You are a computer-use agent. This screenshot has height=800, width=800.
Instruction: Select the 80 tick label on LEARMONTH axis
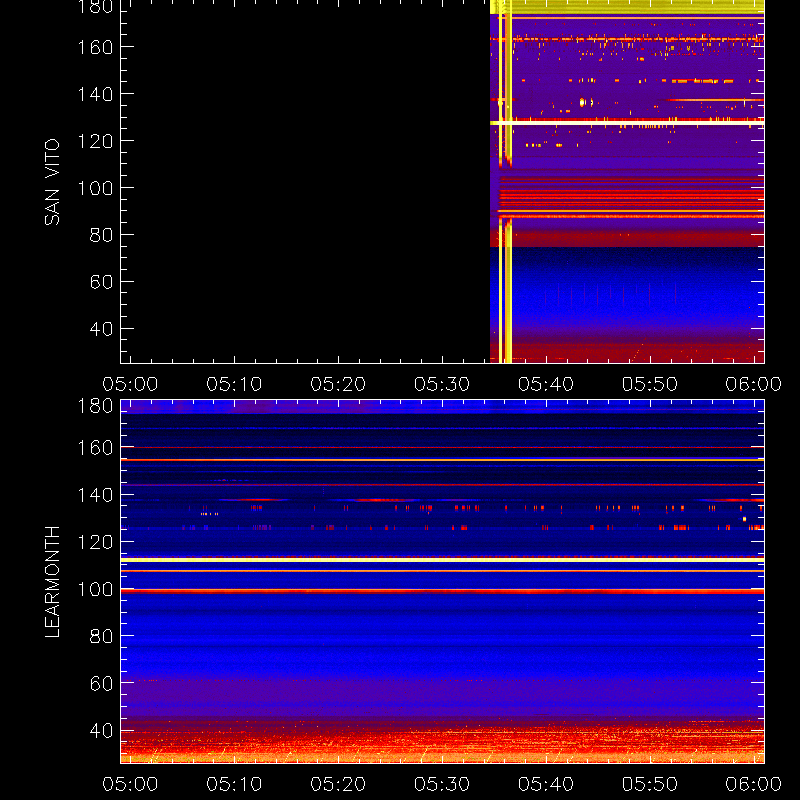tap(101, 636)
